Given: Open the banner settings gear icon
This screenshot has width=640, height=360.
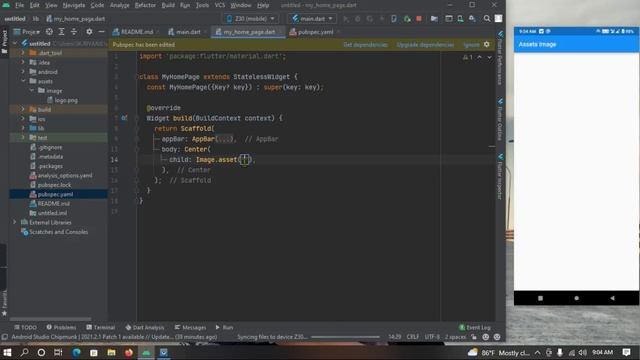Looking at the screenshot, I should (x=487, y=44).
